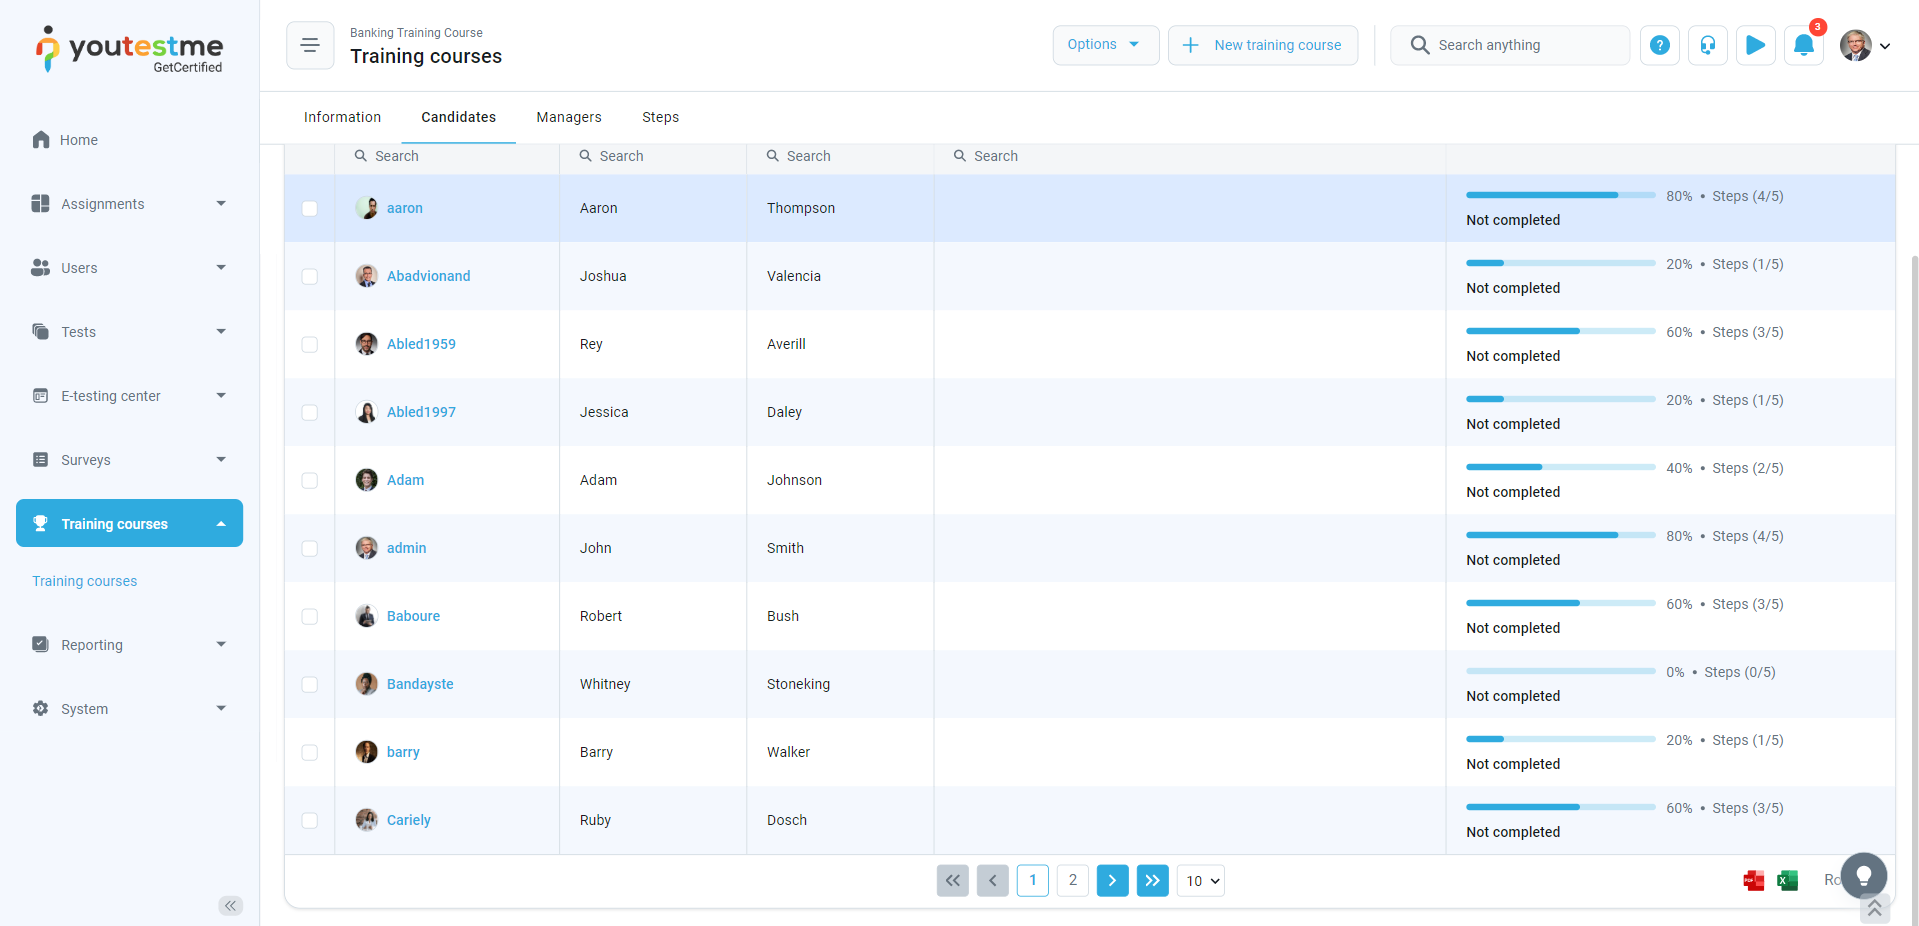Viewport: 1919px width, 926px height.
Task: Open the Abadvionand user profile link
Action: coord(428,276)
